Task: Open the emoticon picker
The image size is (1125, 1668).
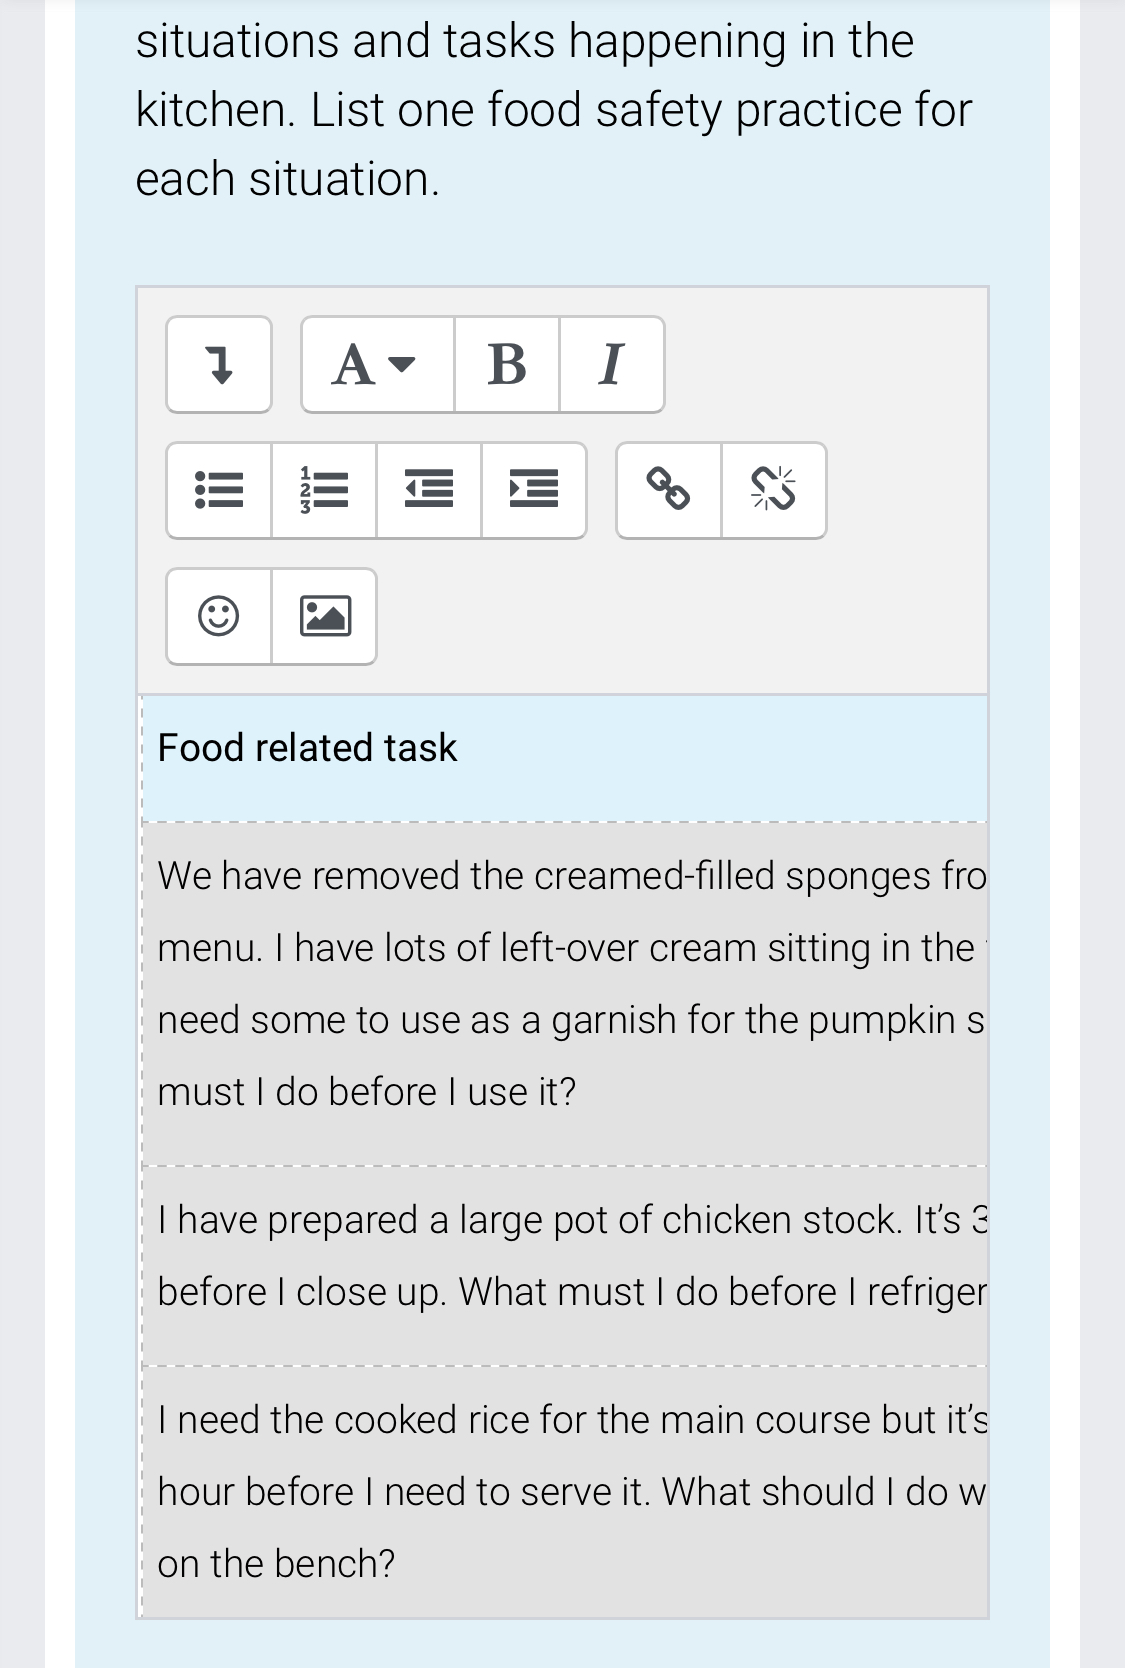Action: tap(219, 616)
